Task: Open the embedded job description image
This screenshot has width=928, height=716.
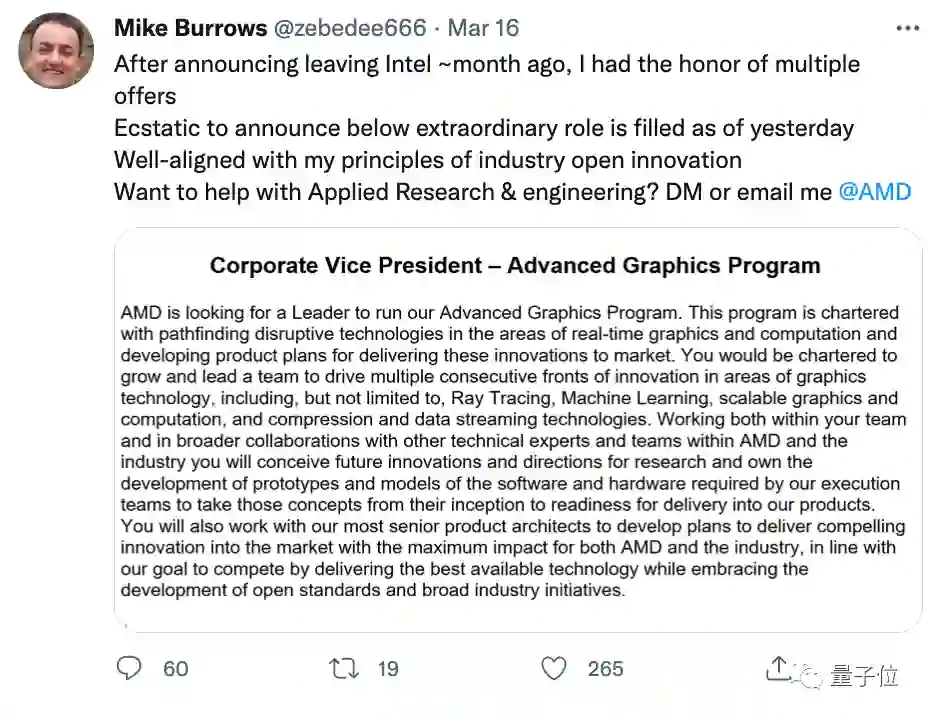Action: point(517,430)
